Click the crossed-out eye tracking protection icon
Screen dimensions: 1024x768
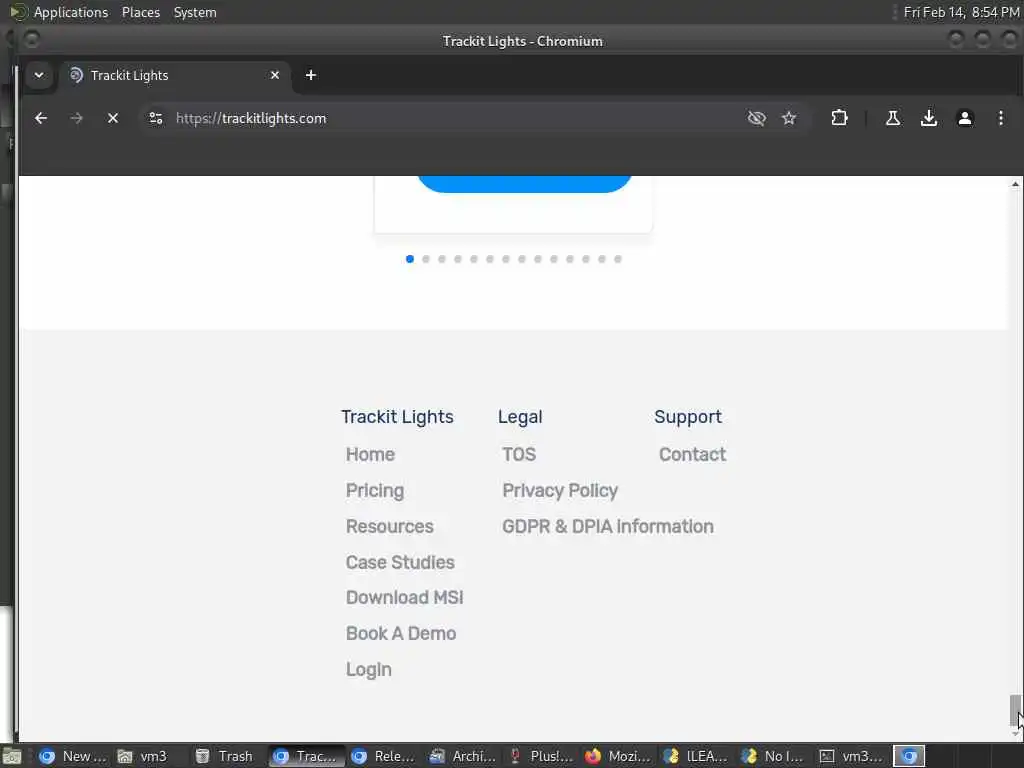click(756, 118)
